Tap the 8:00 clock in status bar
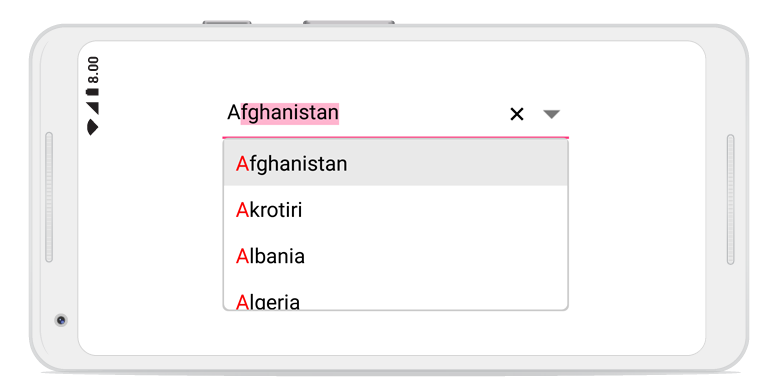The height and width of the screenshot is (390, 780). point(93,70)
